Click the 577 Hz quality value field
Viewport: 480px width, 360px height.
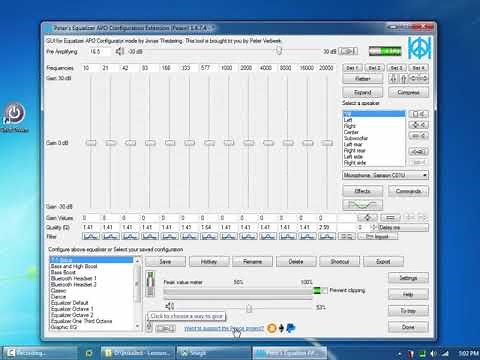click(x=209, y=227)
